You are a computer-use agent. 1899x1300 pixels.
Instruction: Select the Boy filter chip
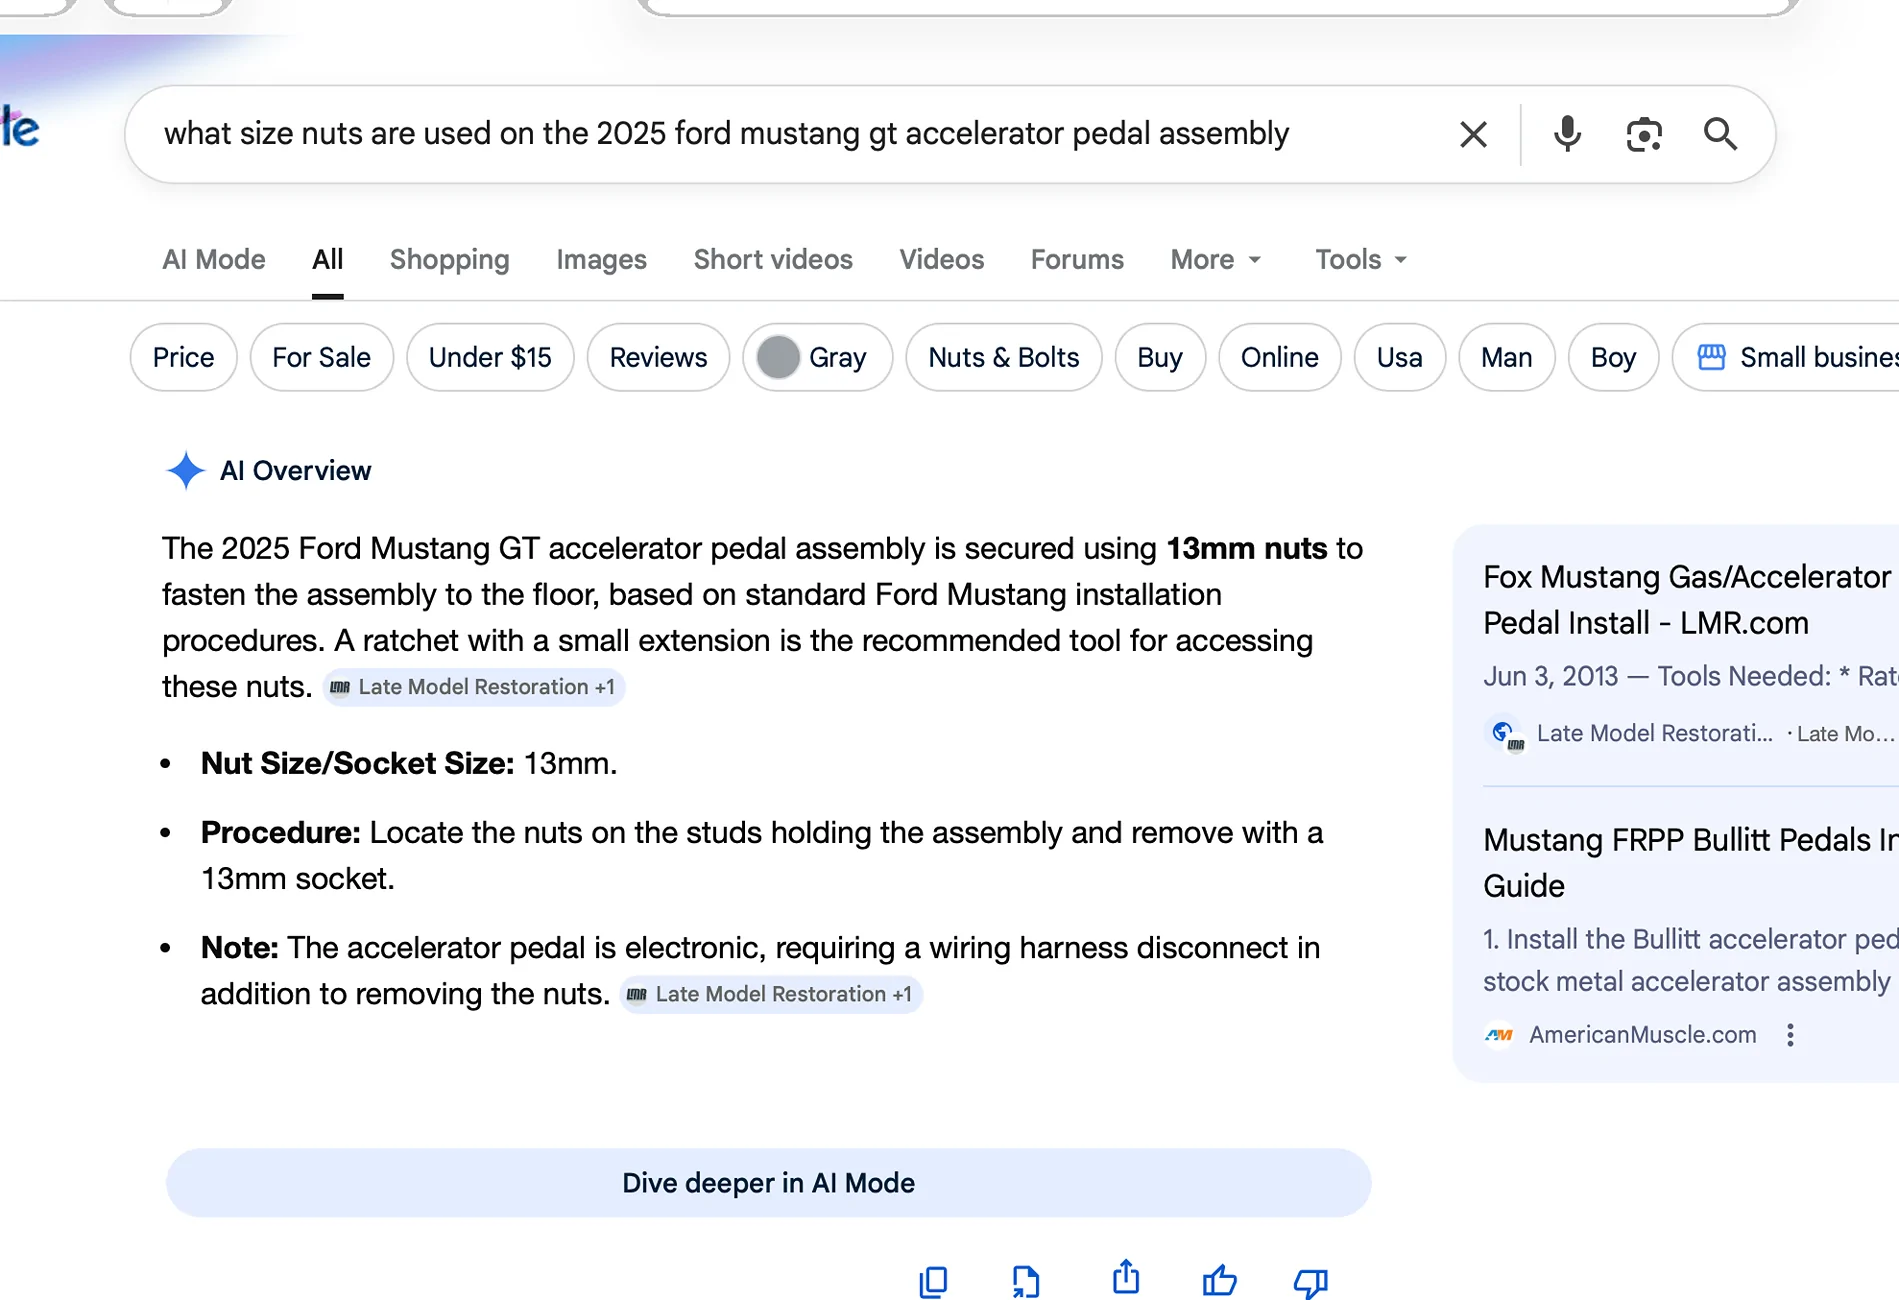(1613, 357)
